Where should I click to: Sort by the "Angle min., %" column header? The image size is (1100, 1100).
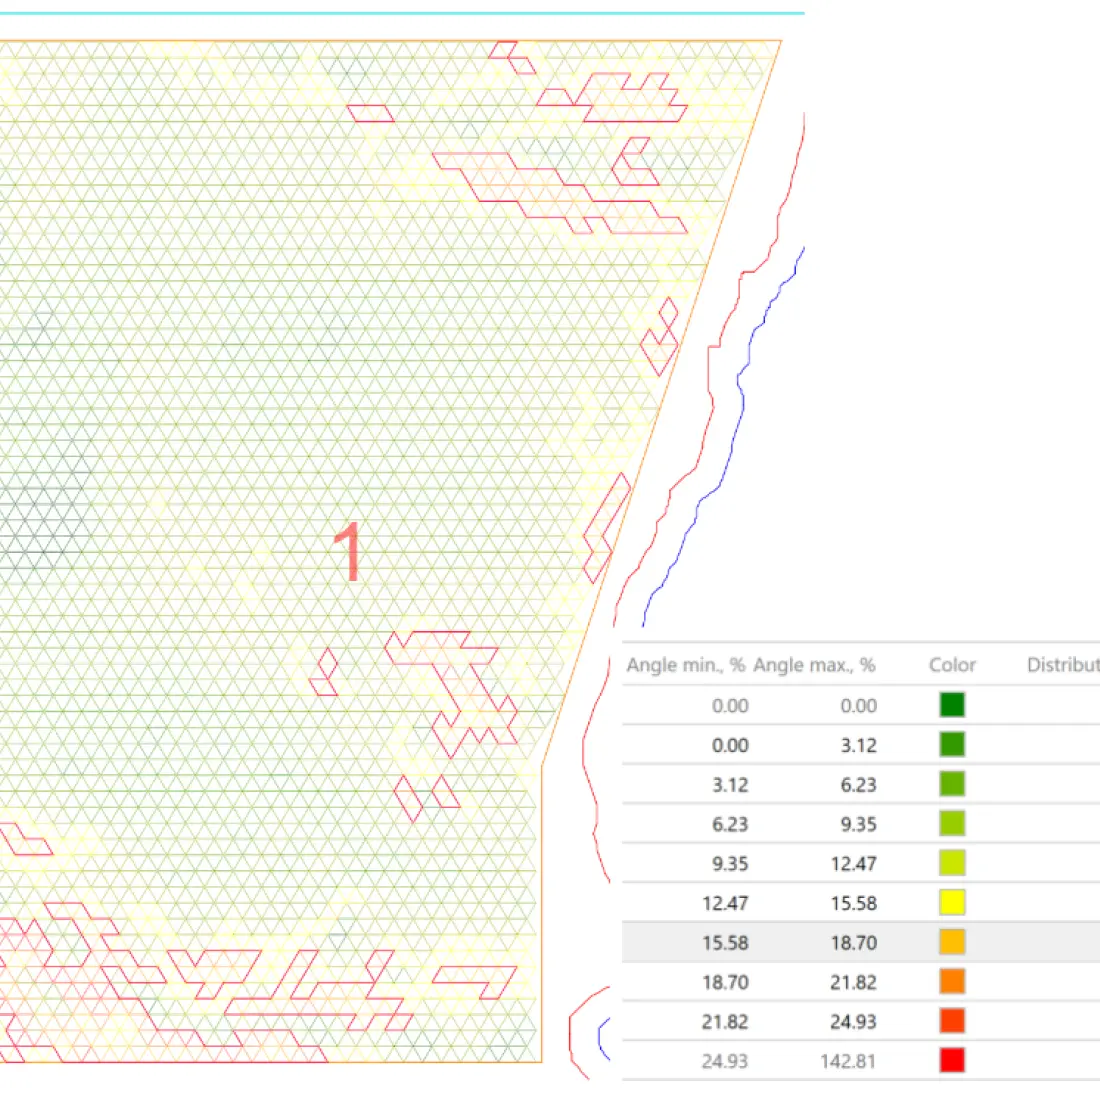(x=685, y=665)
